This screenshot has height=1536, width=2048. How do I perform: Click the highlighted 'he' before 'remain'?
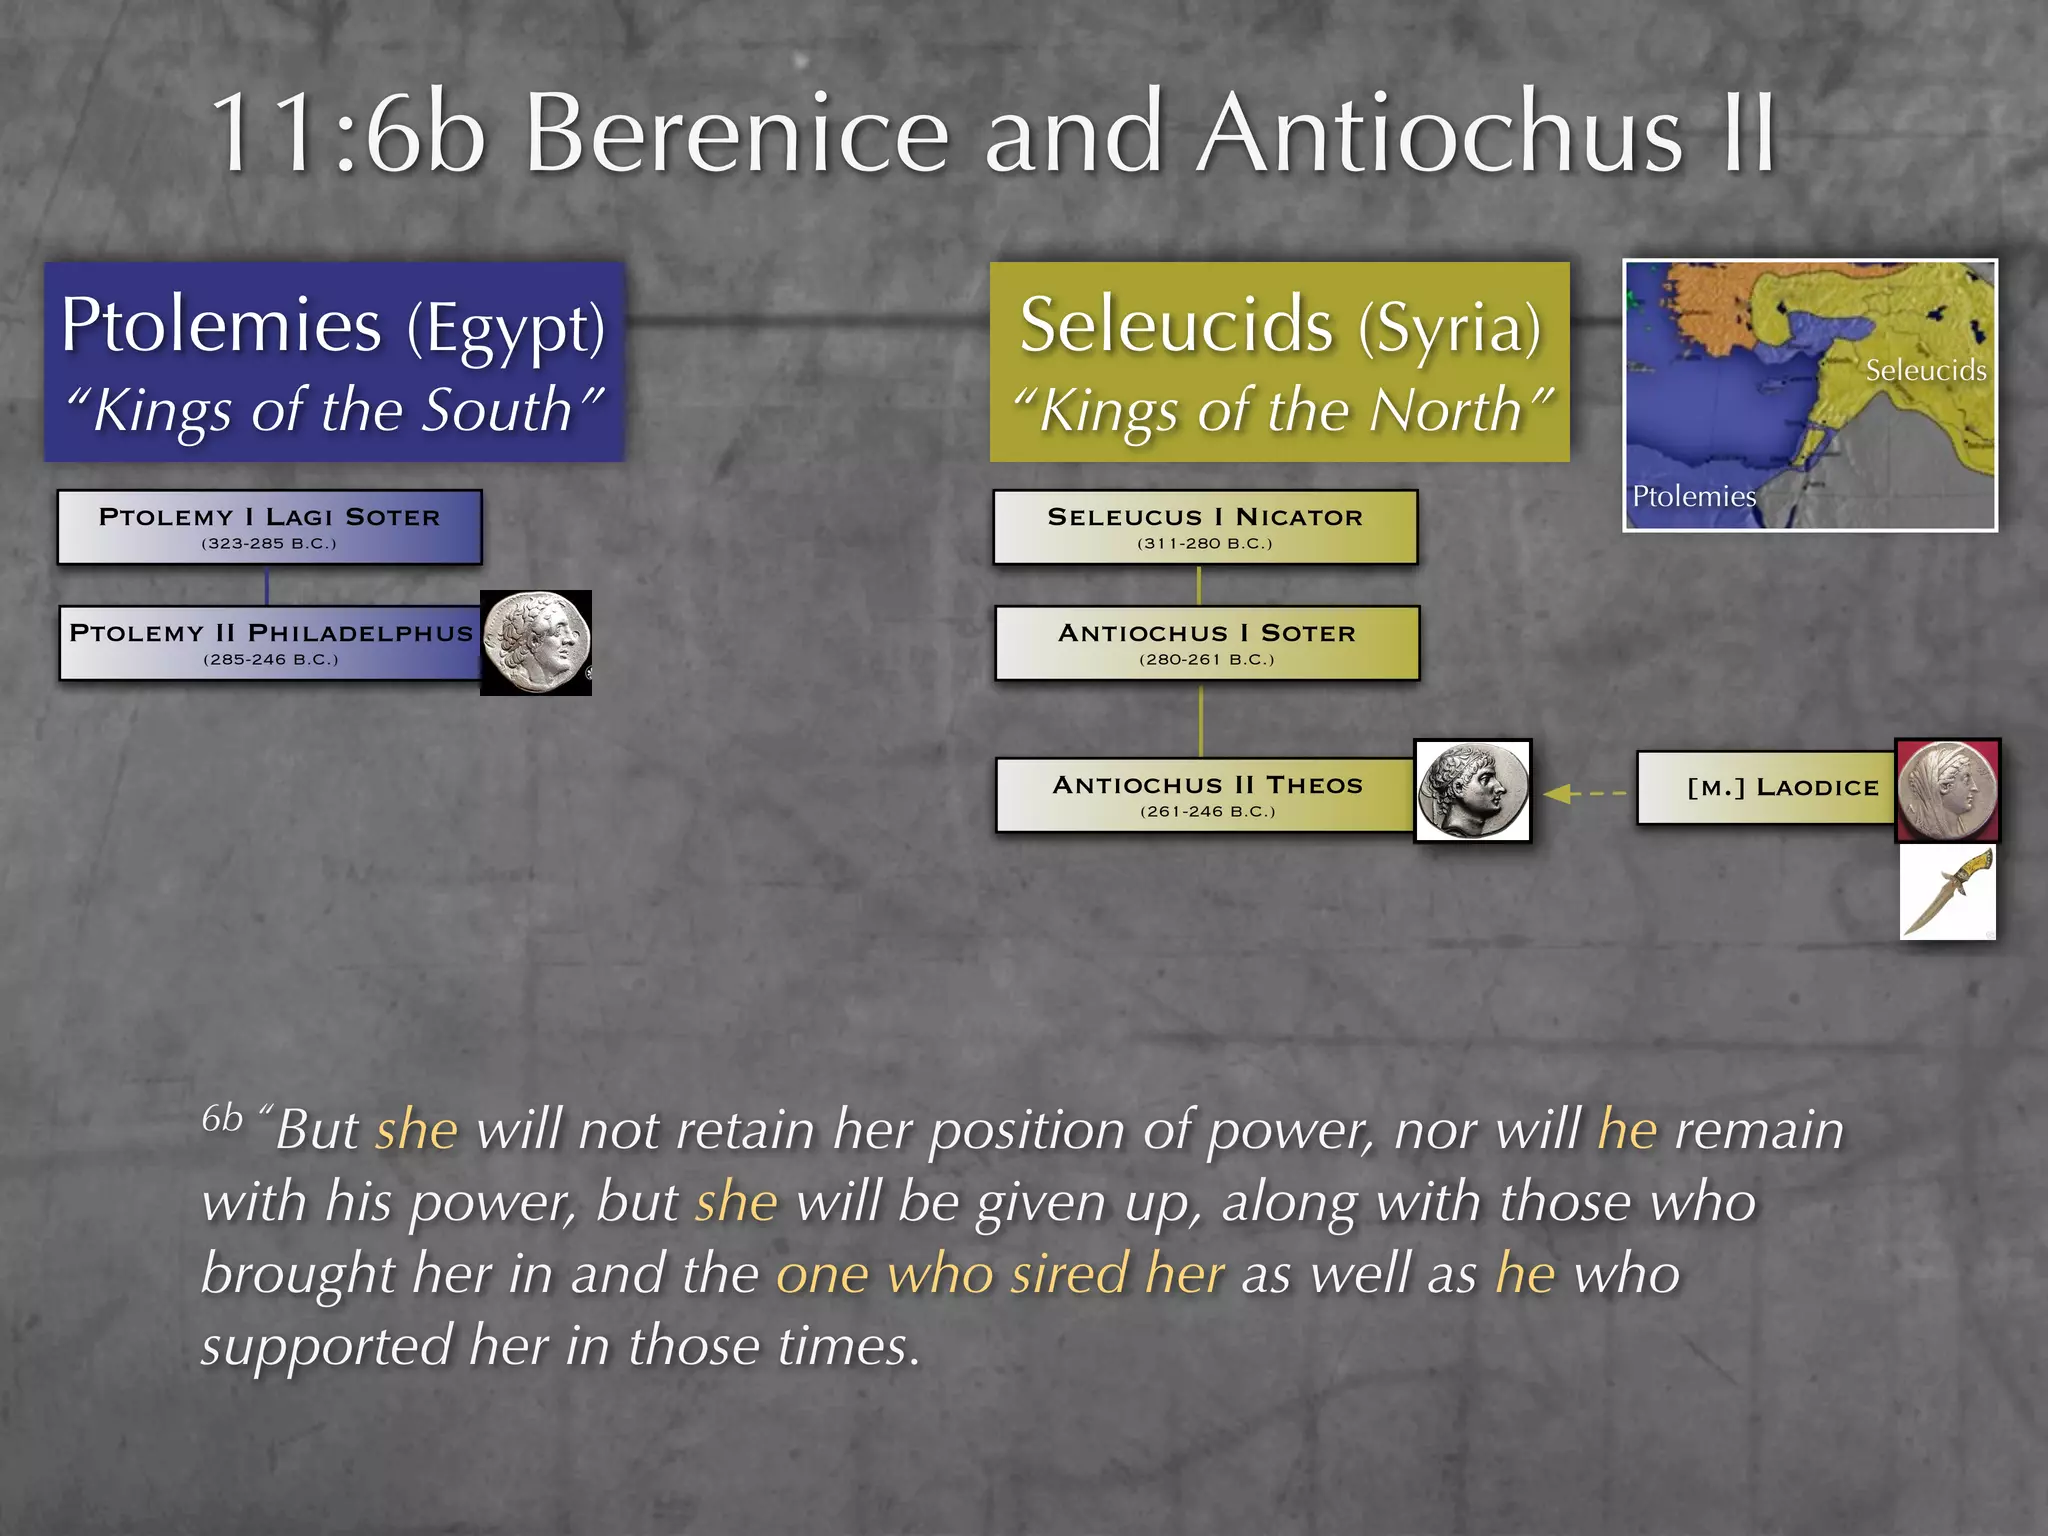pos(1627,1130)
